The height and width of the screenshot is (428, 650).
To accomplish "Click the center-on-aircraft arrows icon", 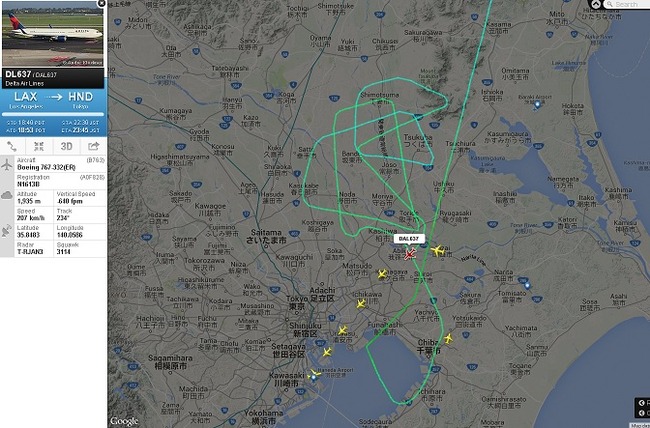I will point(39,146).
